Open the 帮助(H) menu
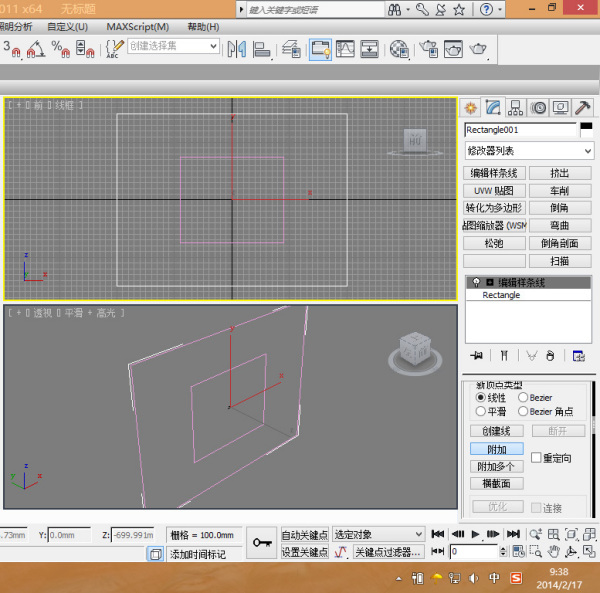600x593 pixels. (x=203, y=27)
